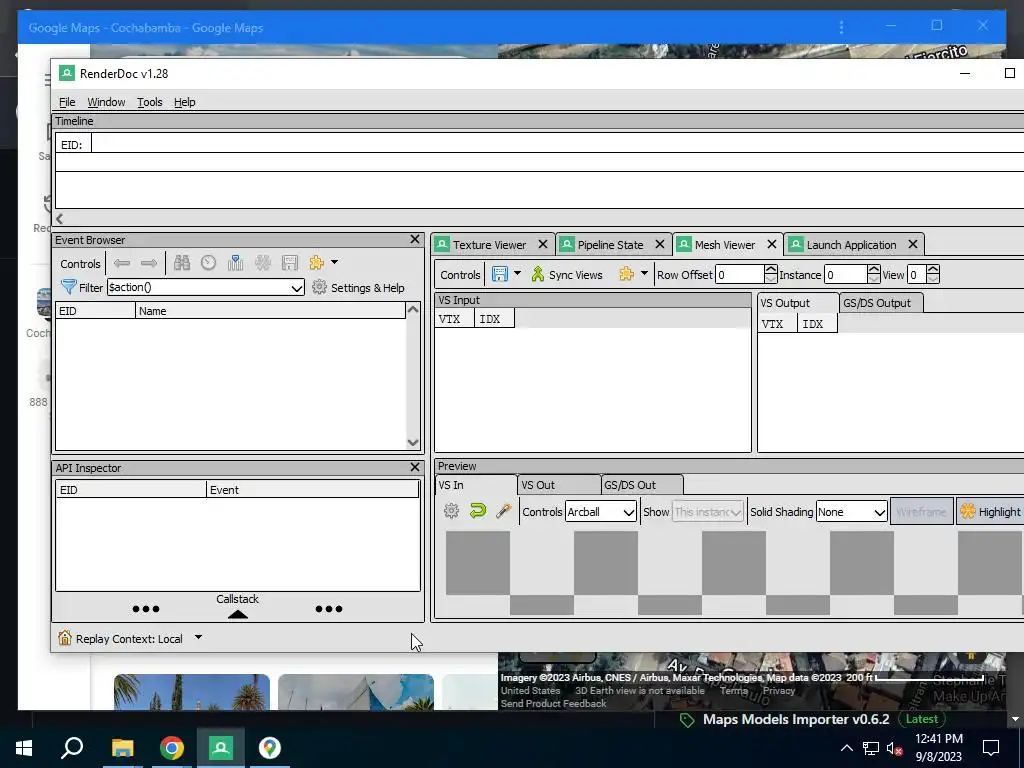
Task: Click the Instance number field
Action: point(846,275)
